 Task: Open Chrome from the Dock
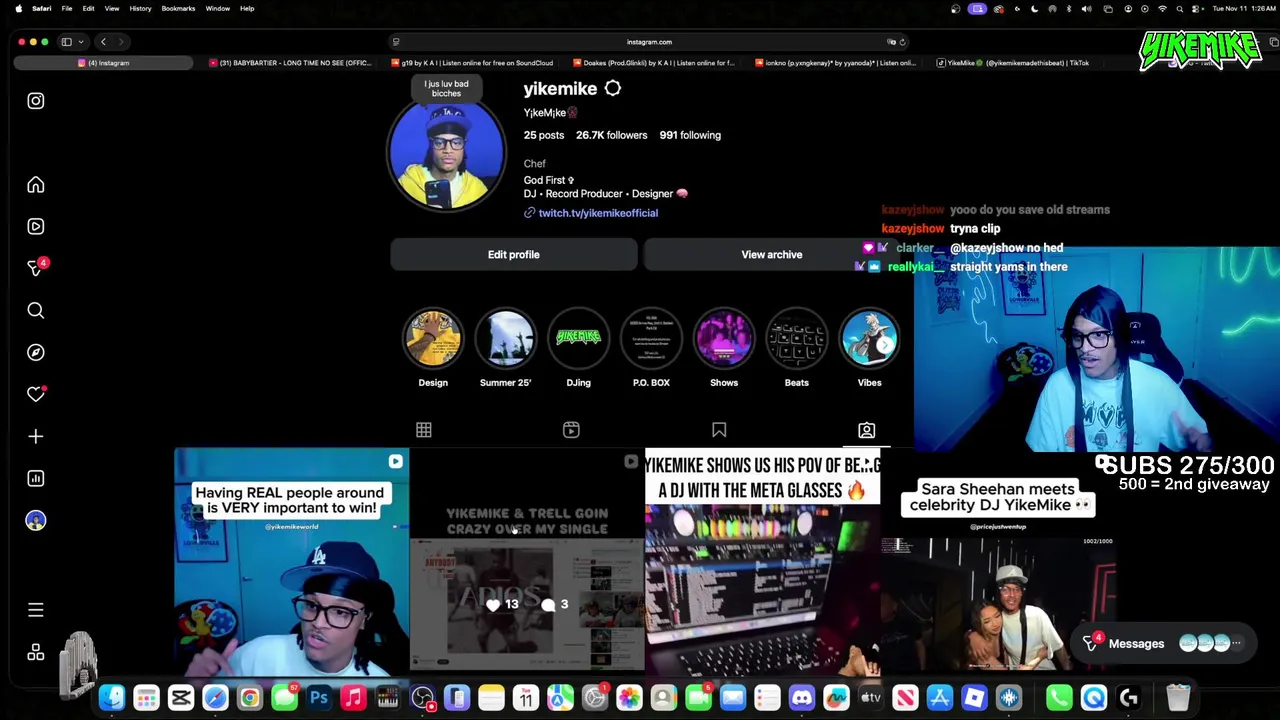click(250, 697)
